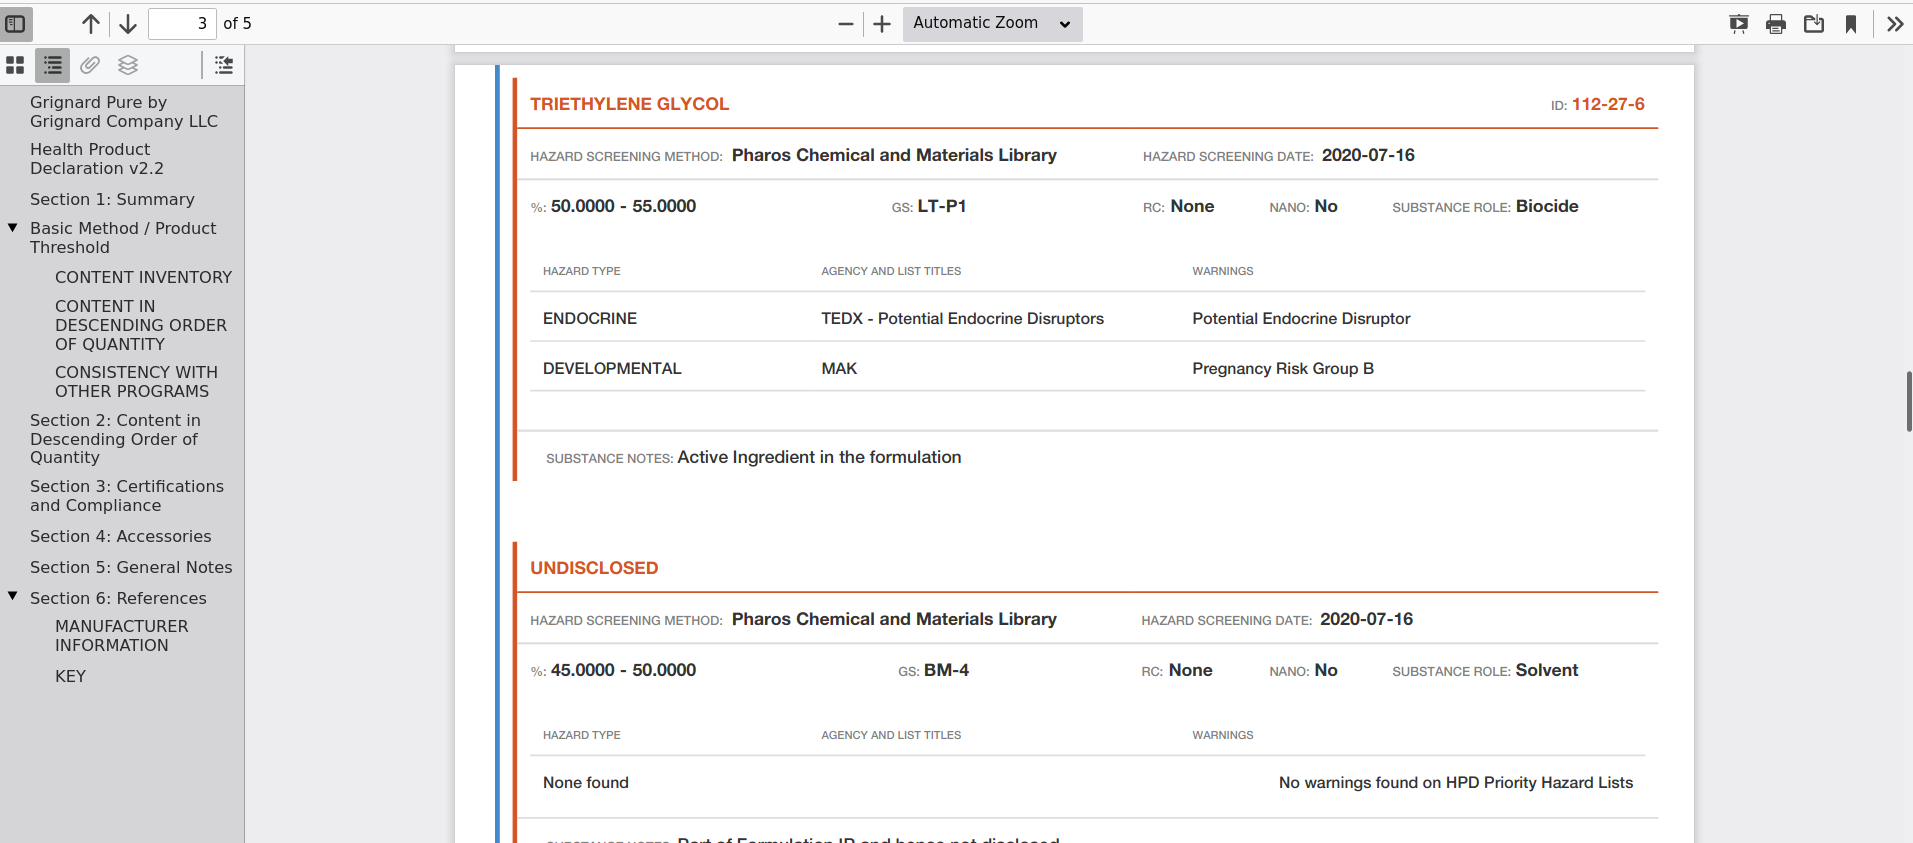This screenshot has width=1913, height=843.
Task: Jump to 'Section 2: Content in Descending Order'
Action: tap(115, 439)
